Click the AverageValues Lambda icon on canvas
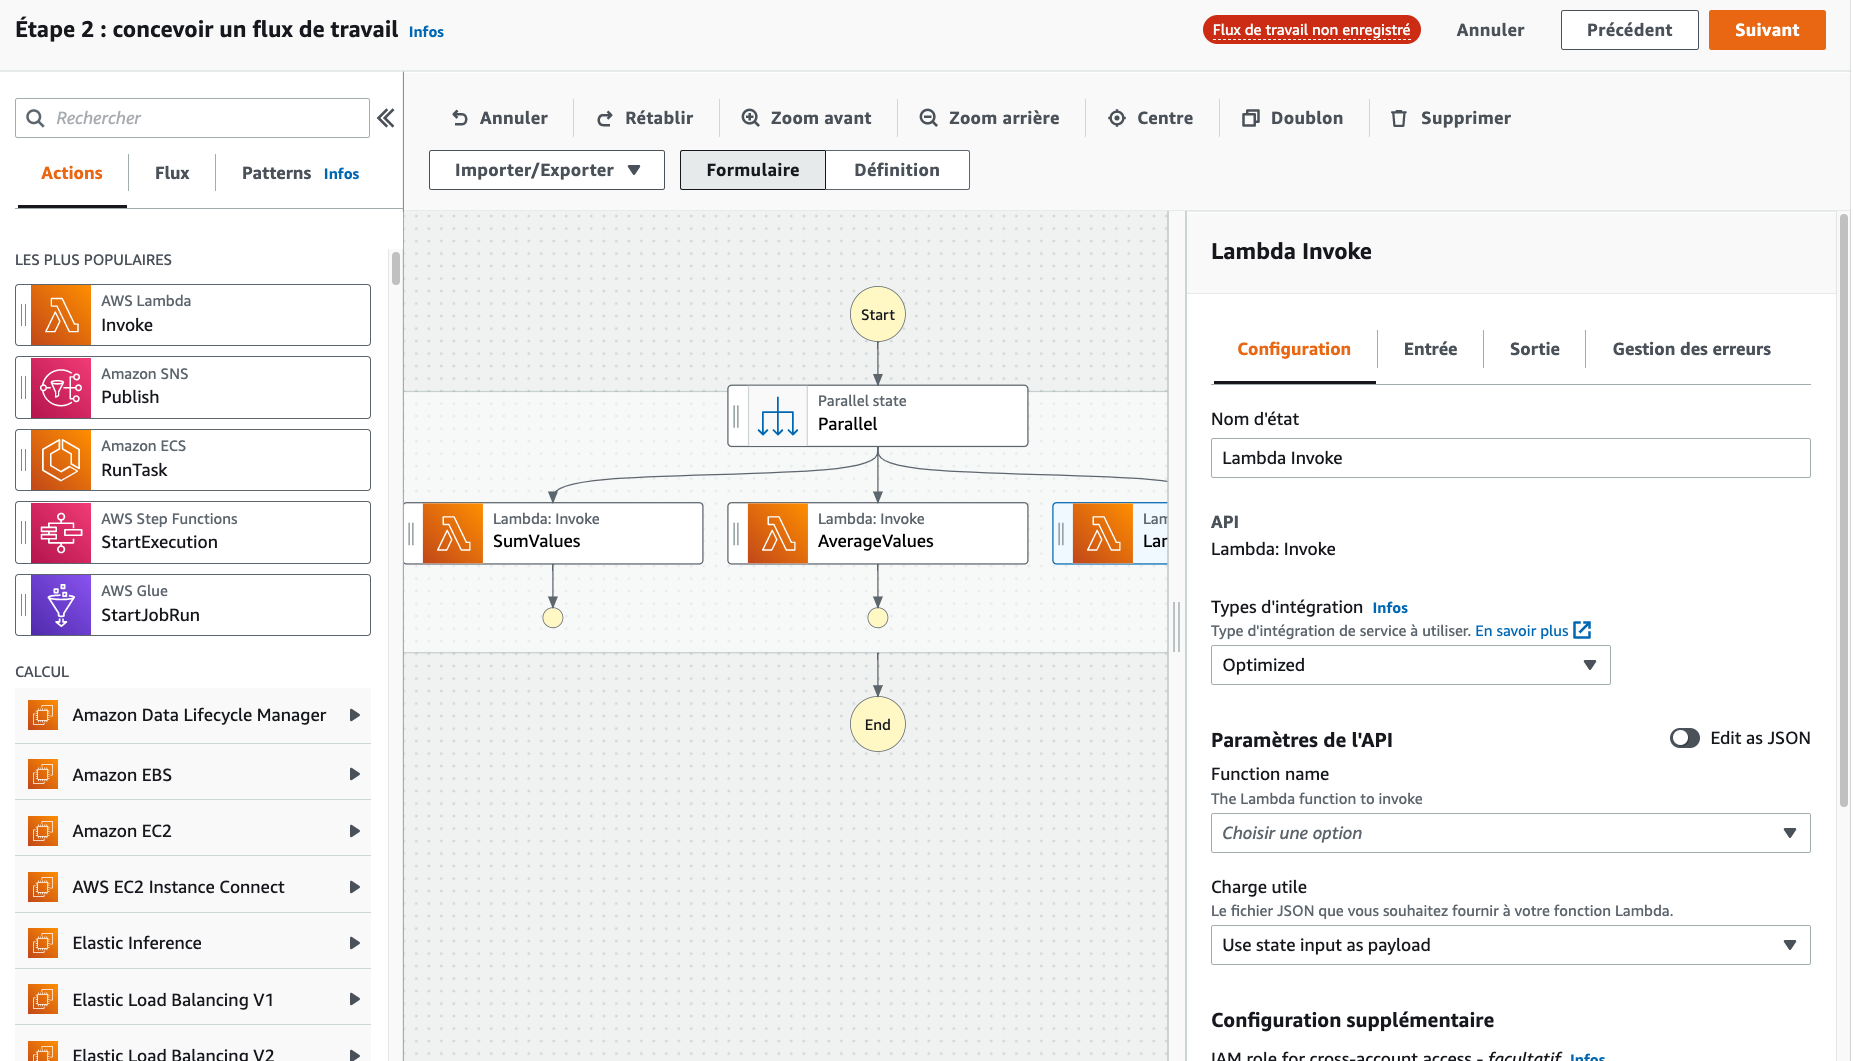1853x1061 pixels. click(x=778, y=533)
